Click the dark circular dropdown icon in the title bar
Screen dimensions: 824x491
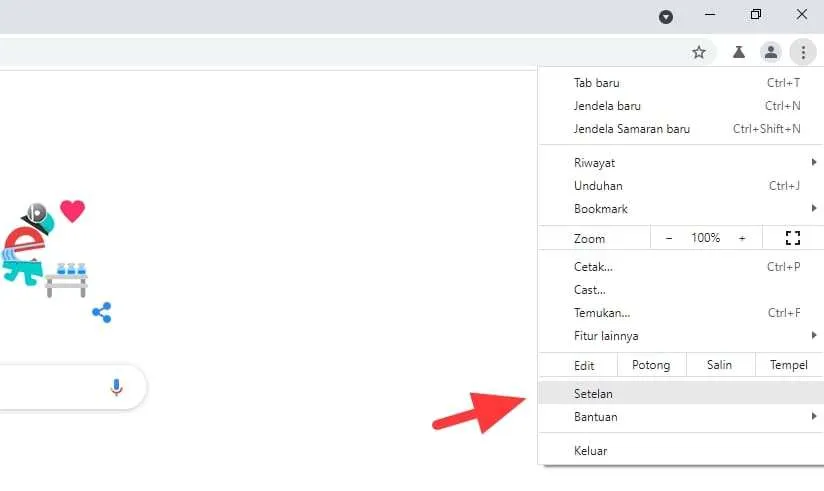pos(666,17)
